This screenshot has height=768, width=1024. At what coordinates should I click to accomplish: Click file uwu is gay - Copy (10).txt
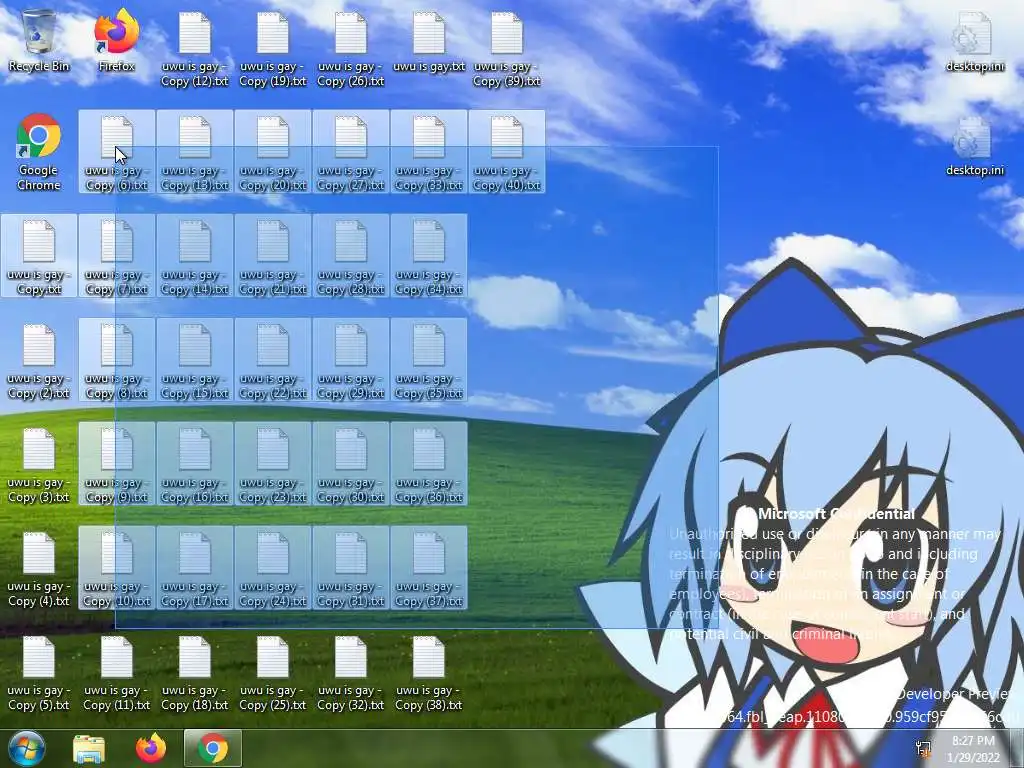coord(117,568)
